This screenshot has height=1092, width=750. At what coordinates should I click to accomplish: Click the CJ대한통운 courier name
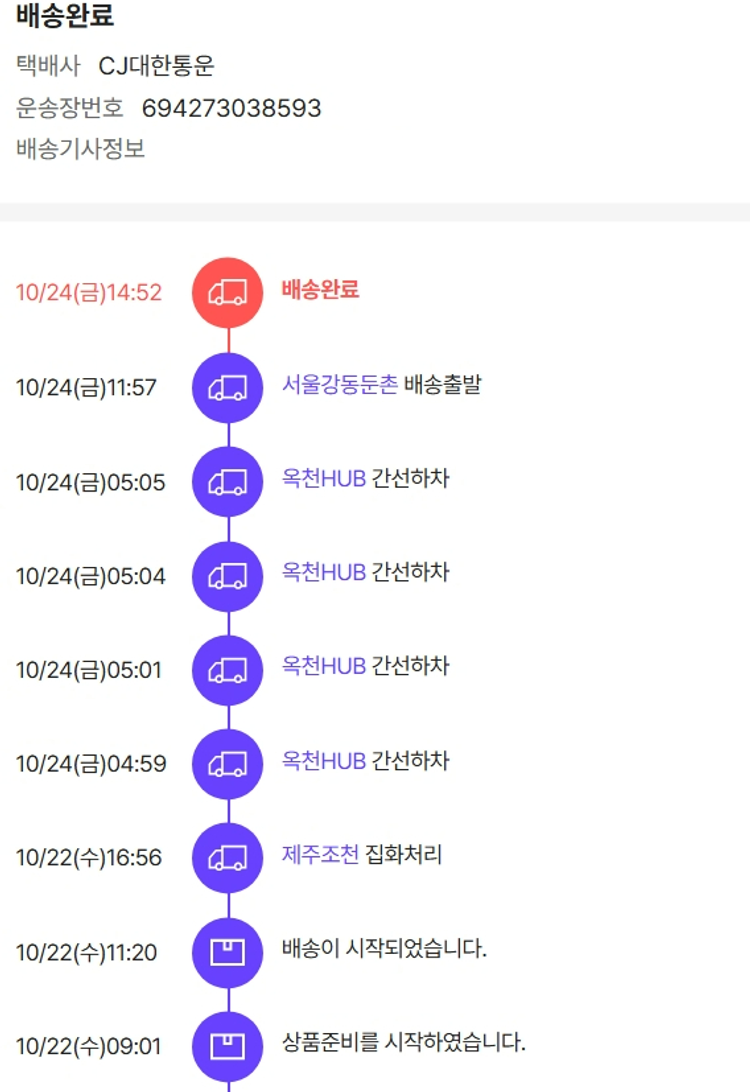(157, 67)
